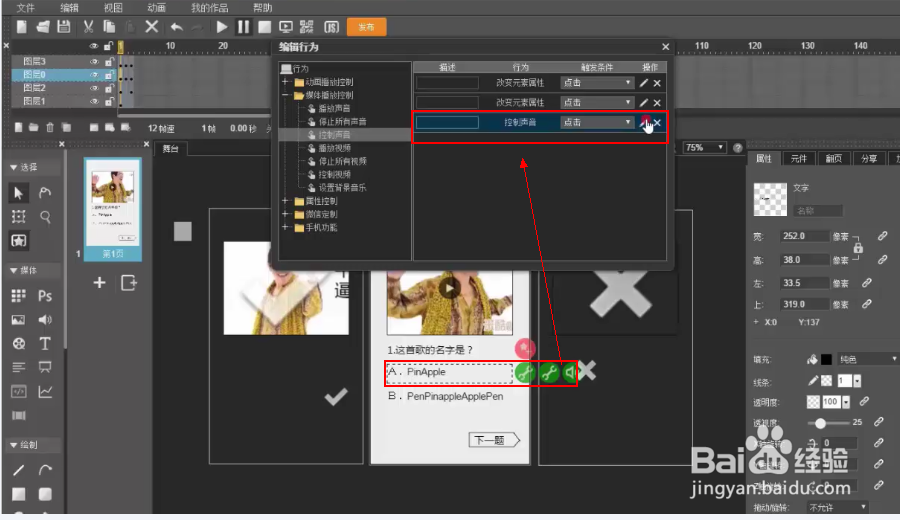
Task: Click the JS script icon in toolbar
Action: (332, 27)
